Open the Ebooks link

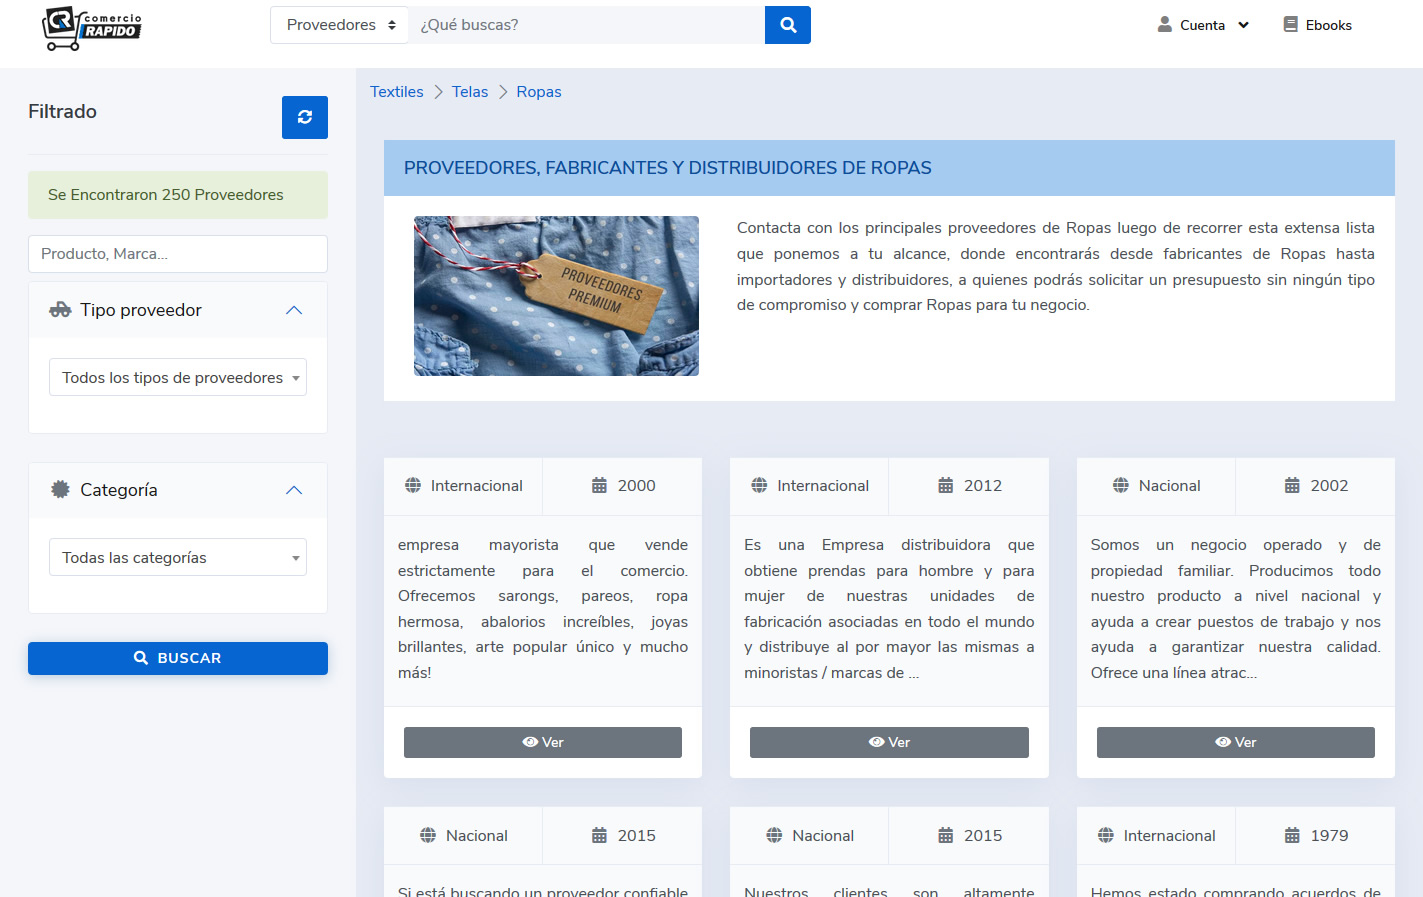(x=1317, y=25)
